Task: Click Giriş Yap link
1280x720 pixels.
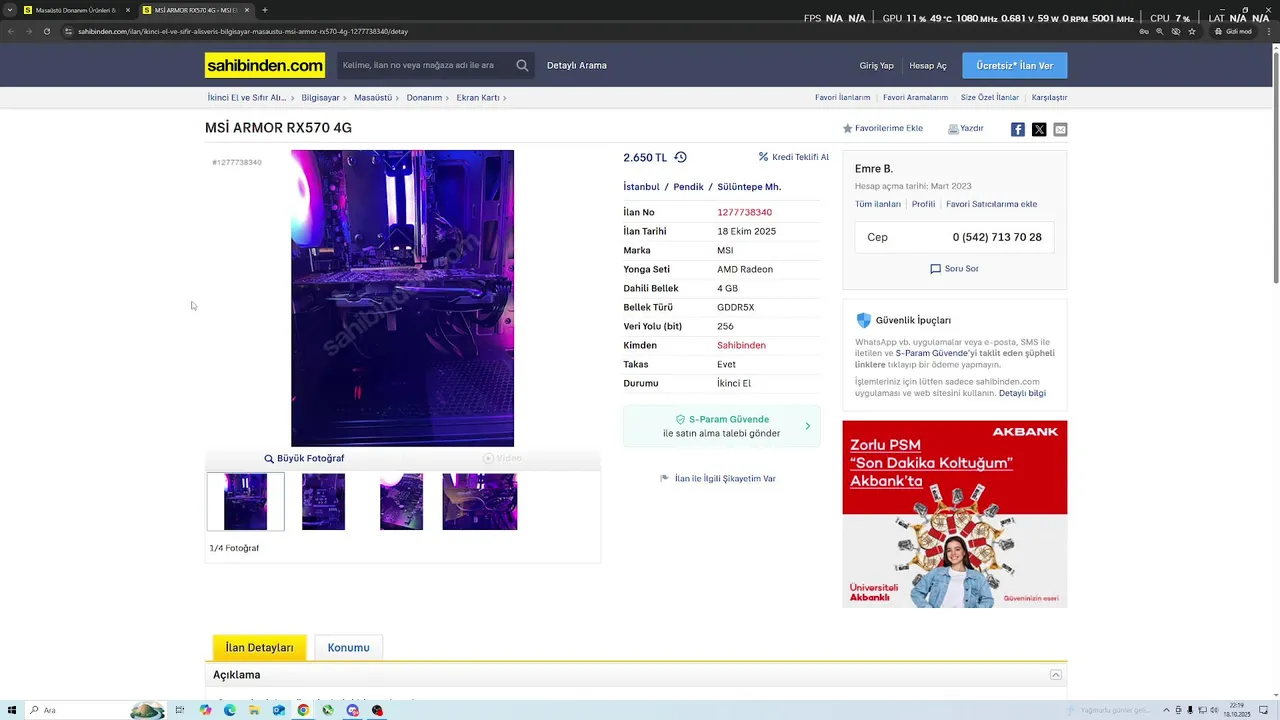Action: (x=877, y=66)
